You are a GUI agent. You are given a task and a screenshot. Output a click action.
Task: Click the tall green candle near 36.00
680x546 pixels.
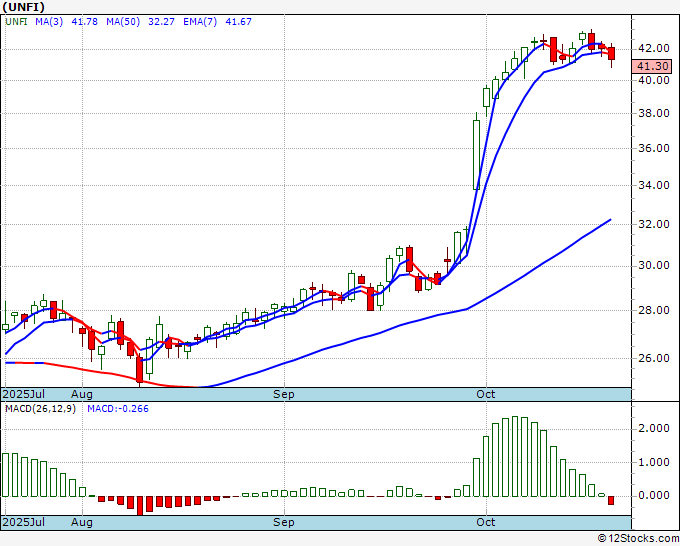(476, 154)
